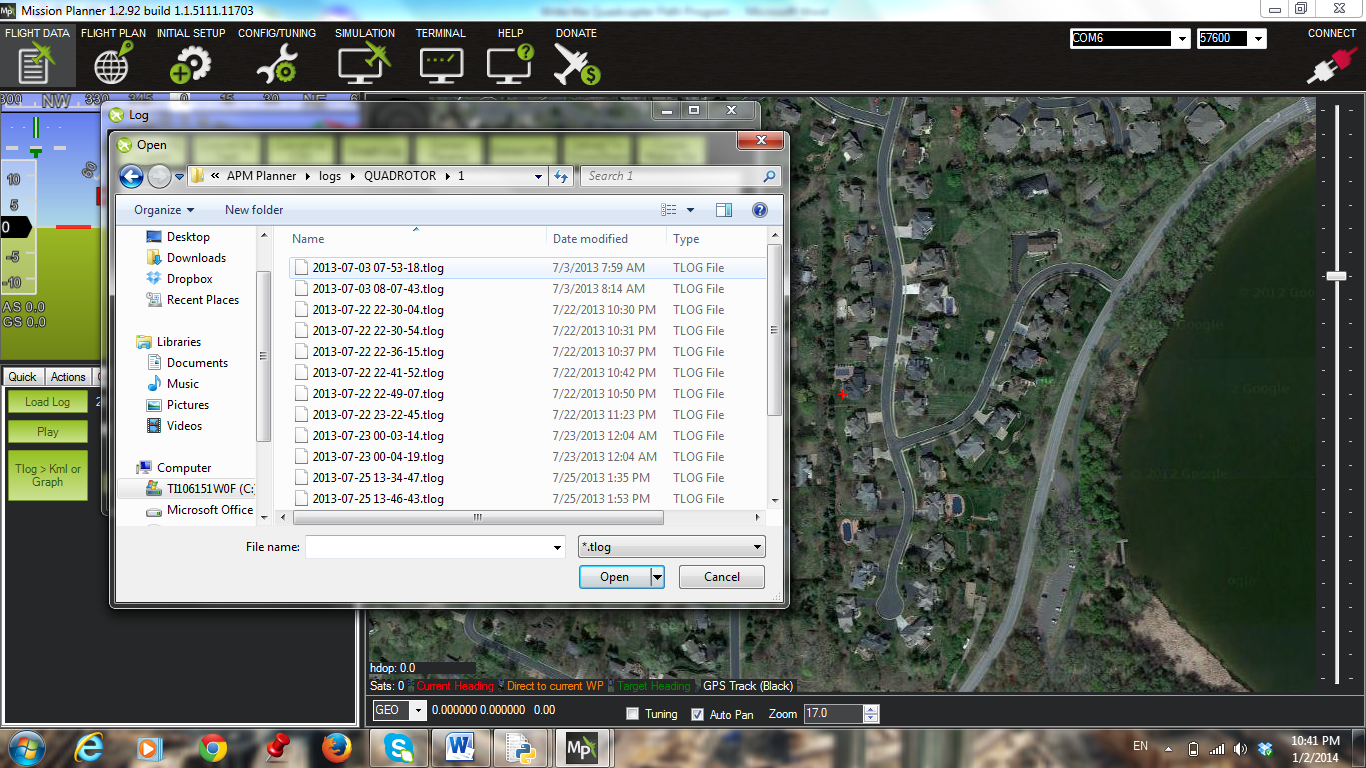
Task: Open the Flight Data screen icon
Action: (x=36, y=64)
